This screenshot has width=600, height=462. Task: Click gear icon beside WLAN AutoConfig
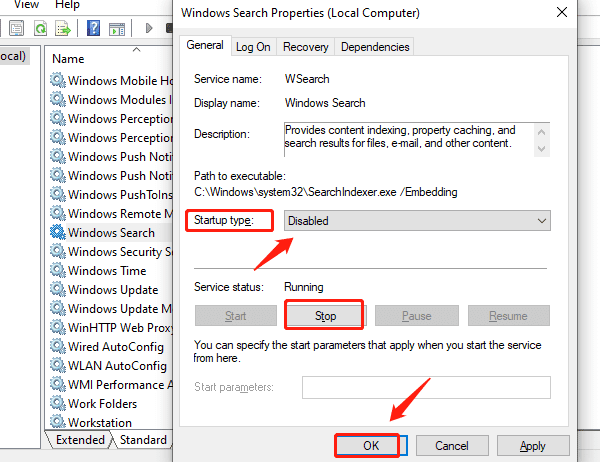coord(58,365)
